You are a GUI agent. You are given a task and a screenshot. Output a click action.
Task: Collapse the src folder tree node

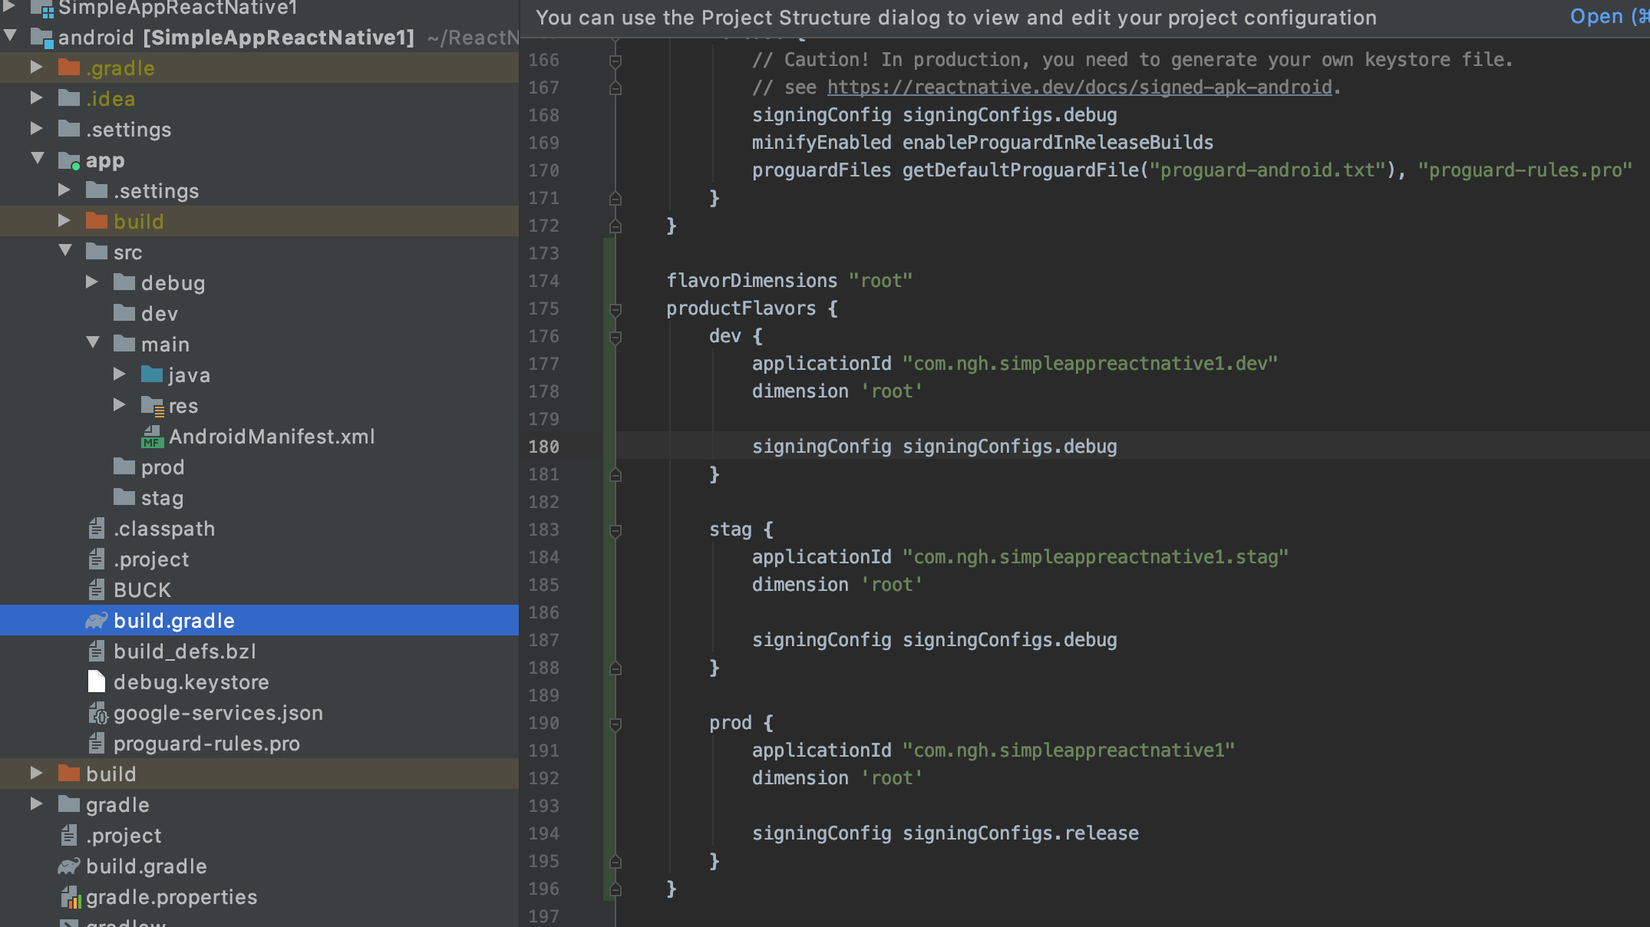(66, 251)
